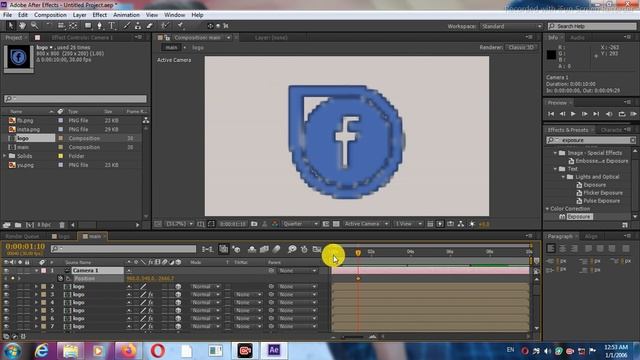Toggle the fx switch on layer 3
Screen dimensions: 640x360
[150, 294]
